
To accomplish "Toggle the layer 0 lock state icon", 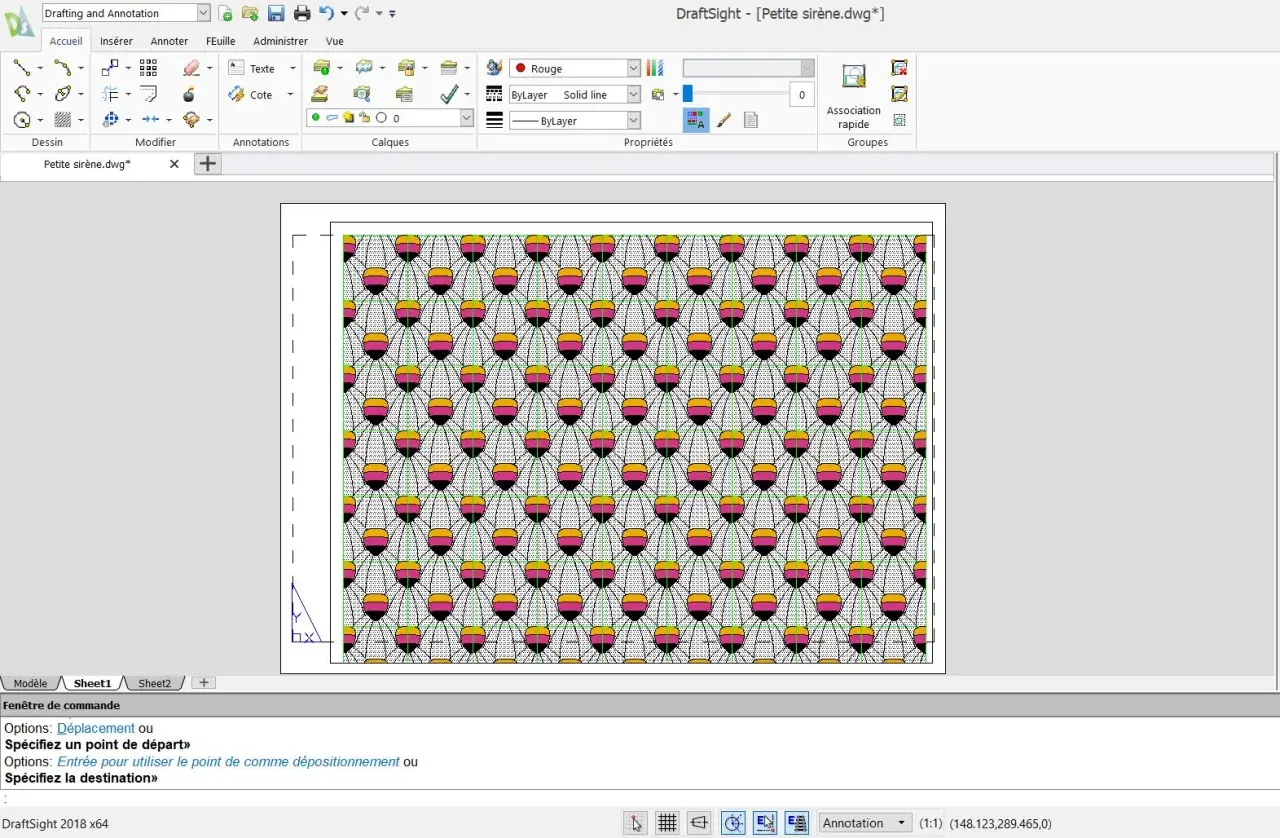I will (x=364, y=118).
